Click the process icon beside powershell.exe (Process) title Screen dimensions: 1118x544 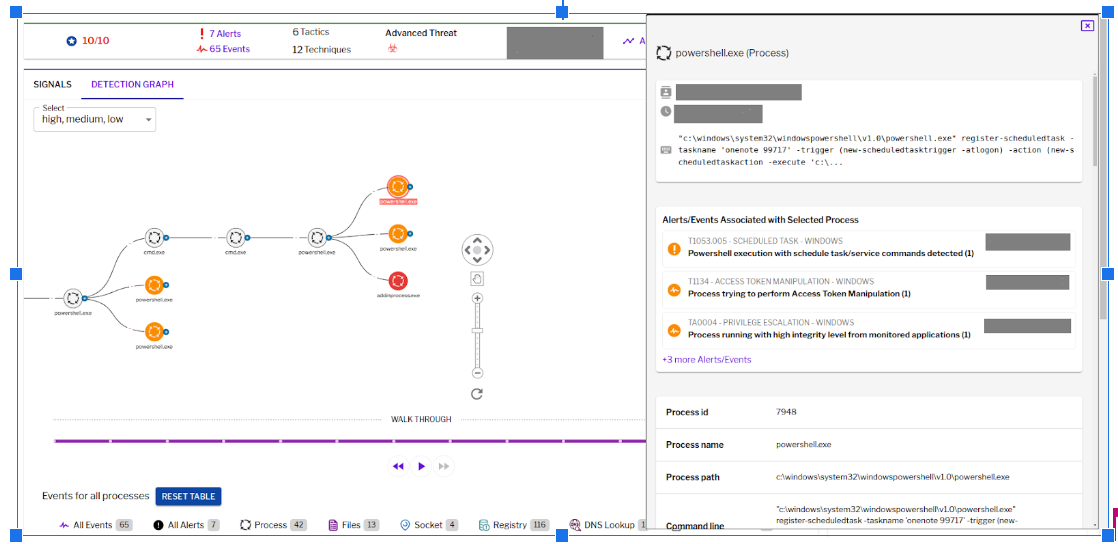[x=664, y=53]
